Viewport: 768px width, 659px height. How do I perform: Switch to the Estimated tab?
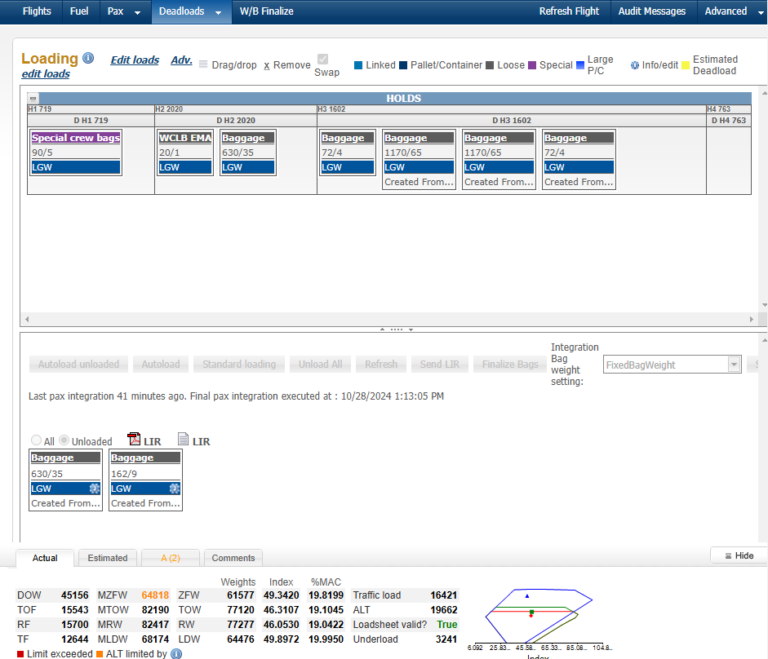[107, 558]
